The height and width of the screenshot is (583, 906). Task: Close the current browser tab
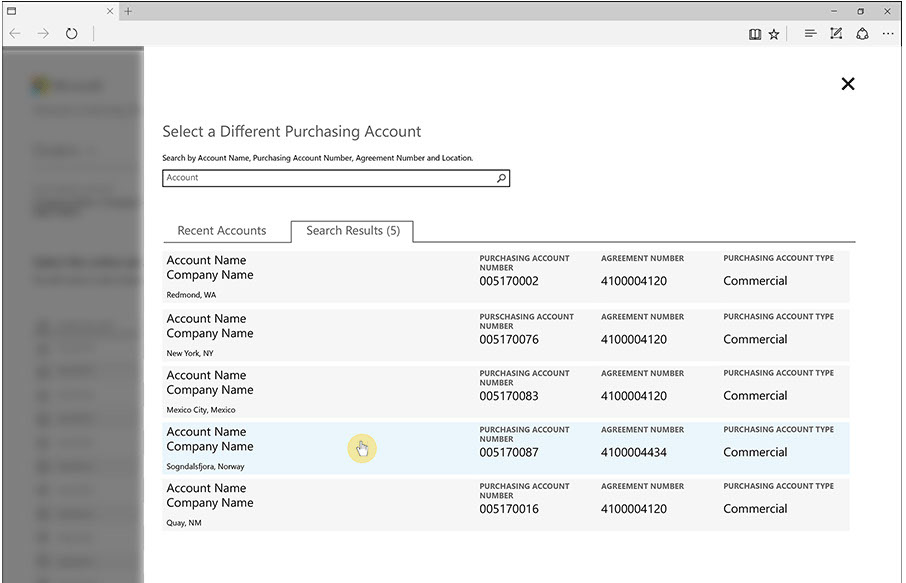pyautogui.click(x=111, y=11)
